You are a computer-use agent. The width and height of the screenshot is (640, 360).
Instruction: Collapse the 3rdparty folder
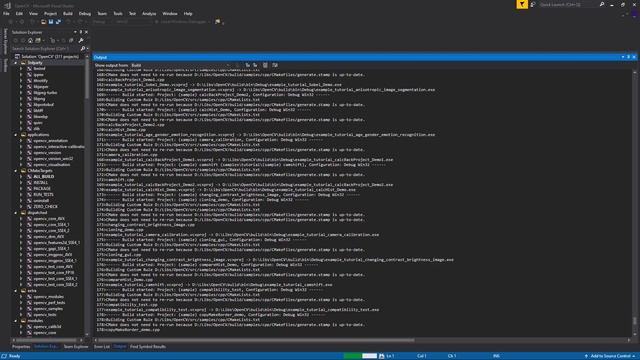pos(16,63)
